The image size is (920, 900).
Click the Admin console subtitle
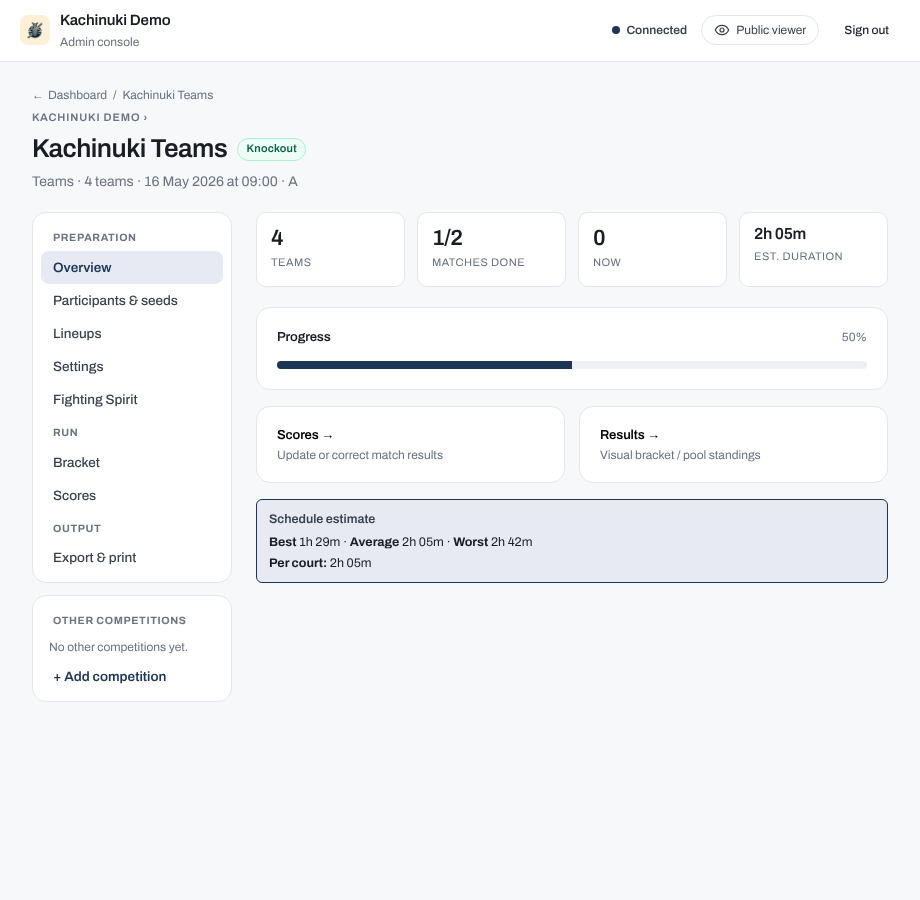(x=100, y=42)
